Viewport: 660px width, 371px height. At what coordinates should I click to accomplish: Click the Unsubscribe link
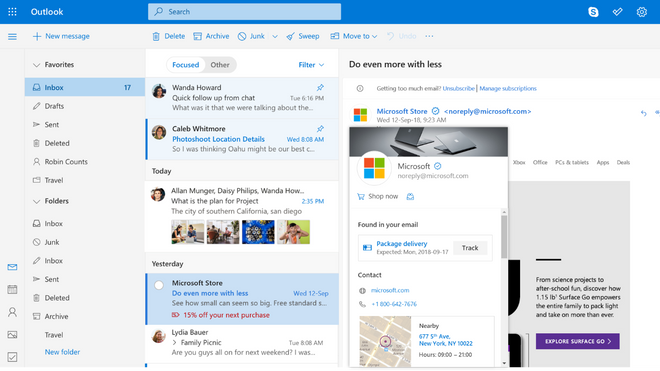[458, 88]
